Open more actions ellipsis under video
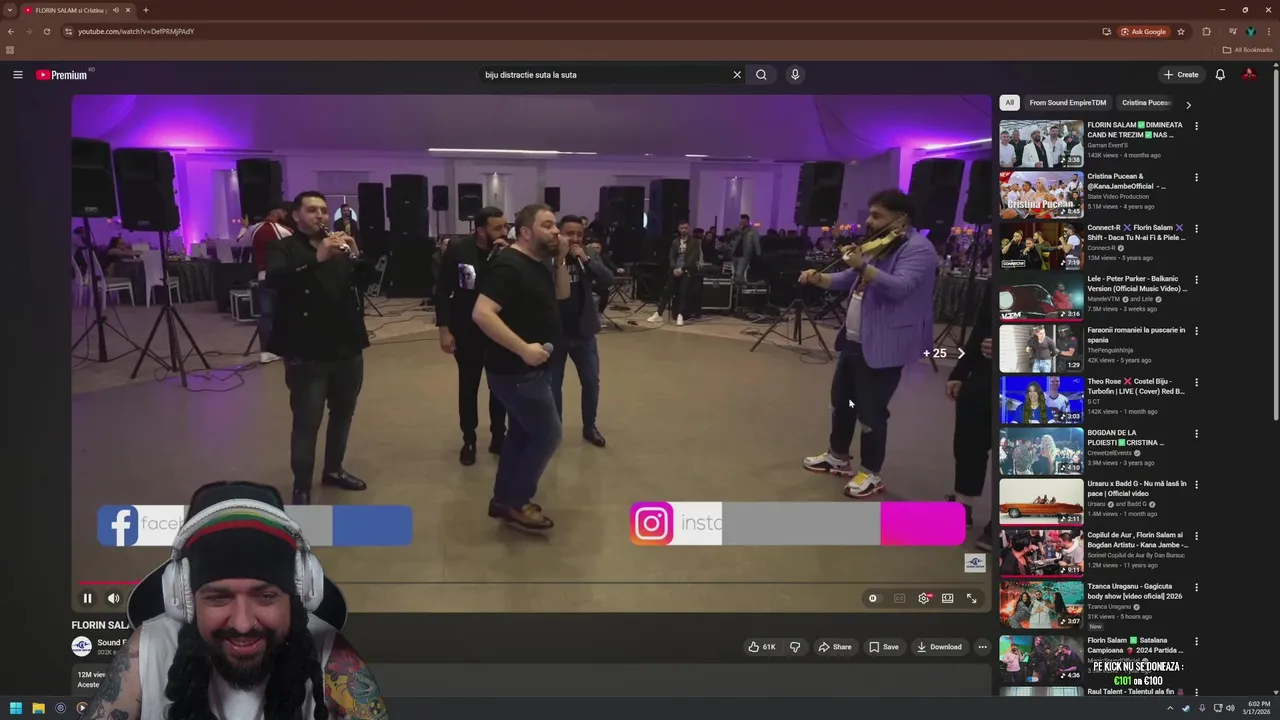 point(982,647)
